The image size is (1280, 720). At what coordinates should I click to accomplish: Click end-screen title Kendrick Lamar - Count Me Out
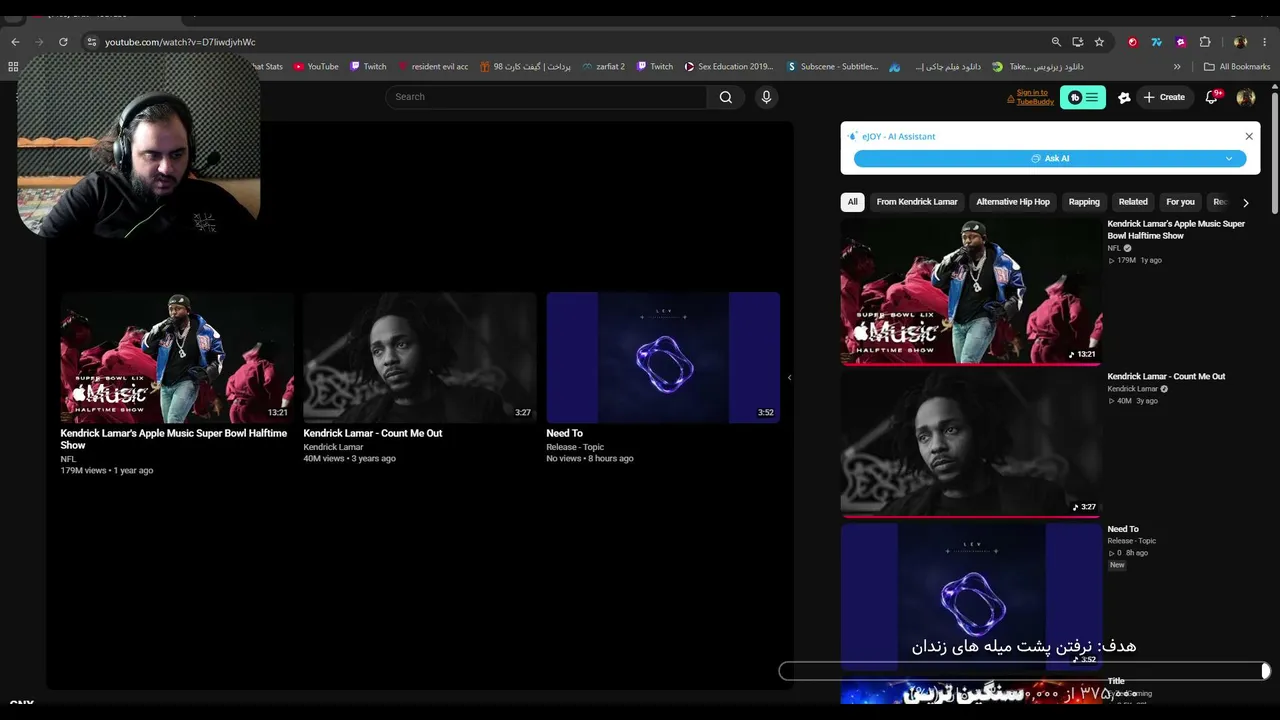coord(373,433)
